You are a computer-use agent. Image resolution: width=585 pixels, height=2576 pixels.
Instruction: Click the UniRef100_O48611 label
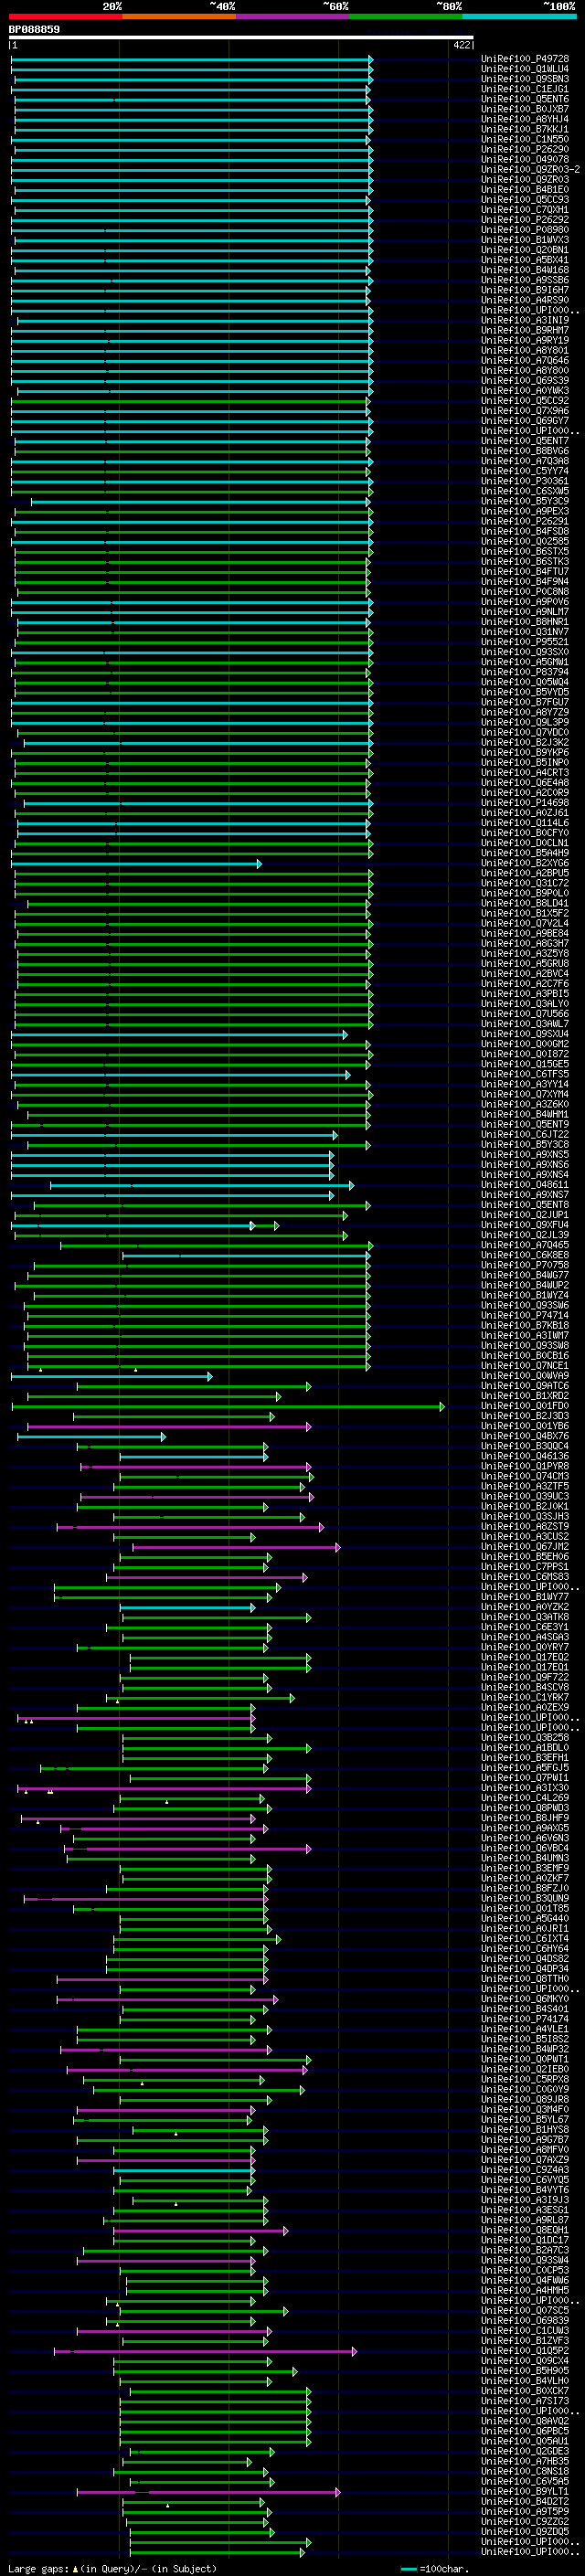point(525,1185)
